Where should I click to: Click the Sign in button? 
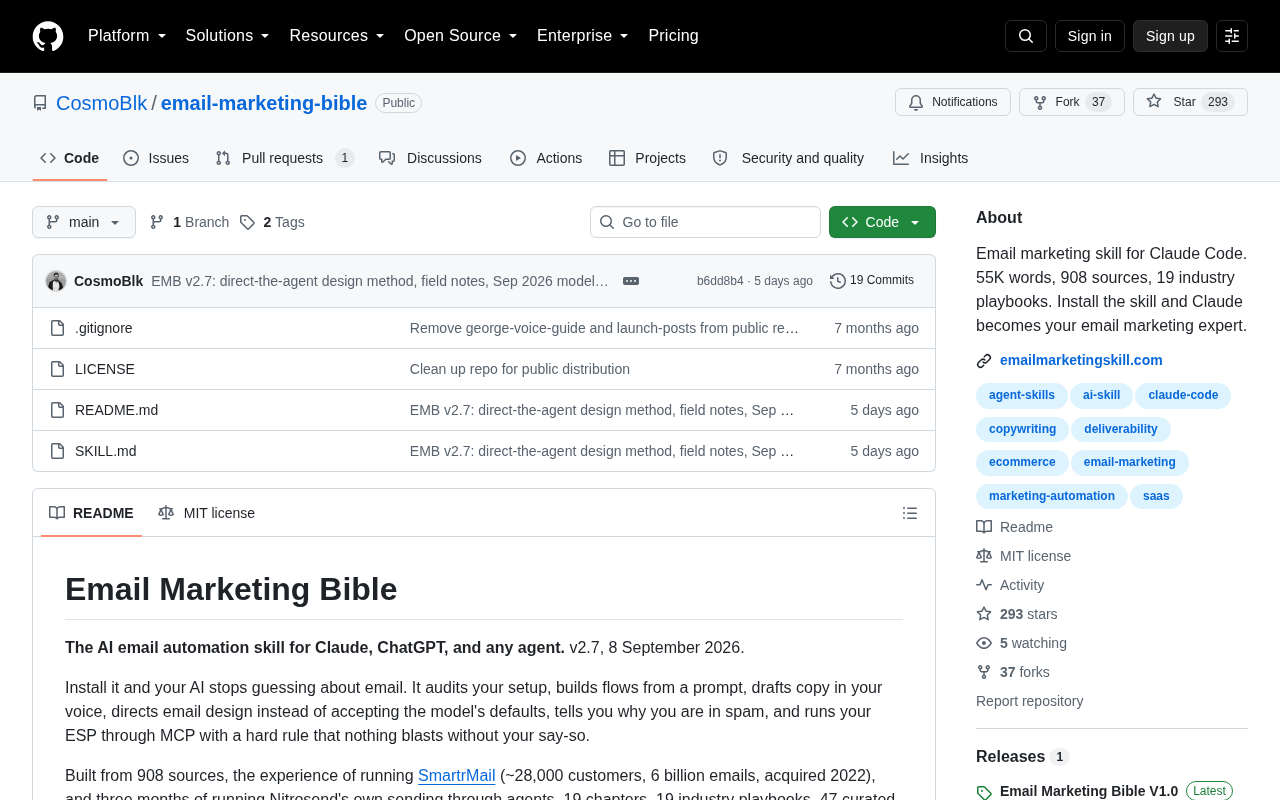click(1090, 36)
